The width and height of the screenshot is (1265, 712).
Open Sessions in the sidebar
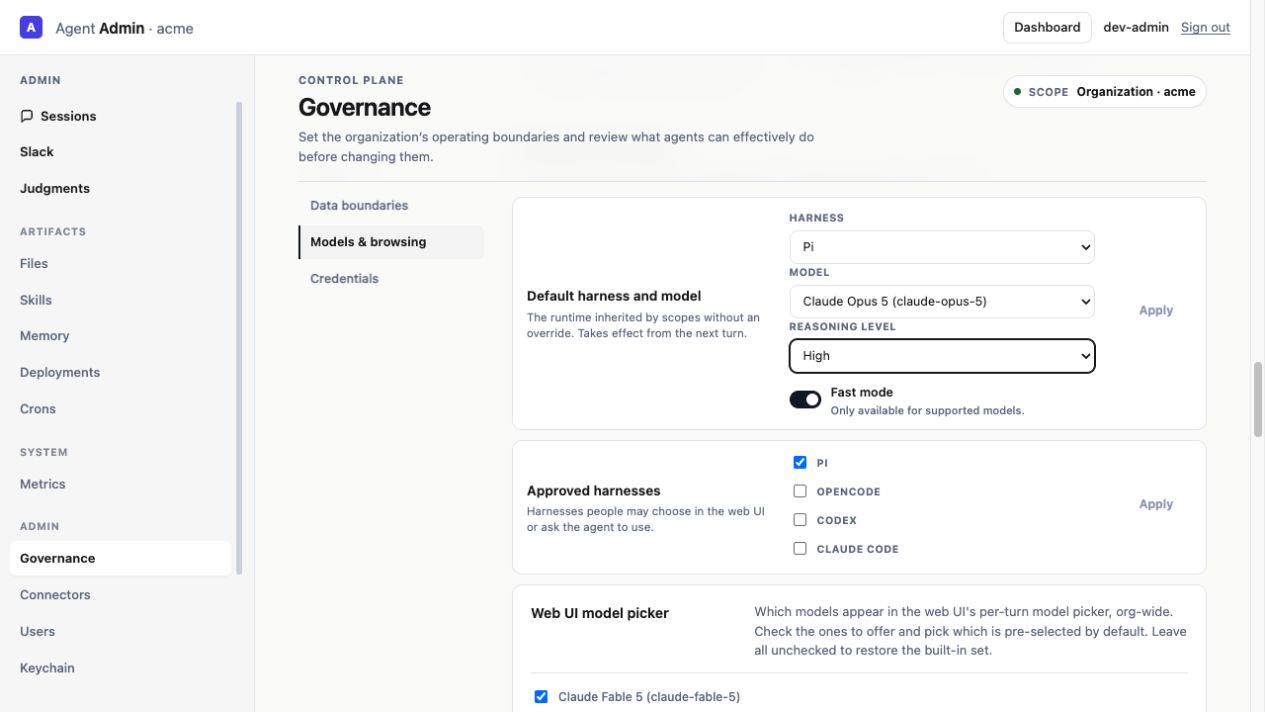tap(120, 116)
